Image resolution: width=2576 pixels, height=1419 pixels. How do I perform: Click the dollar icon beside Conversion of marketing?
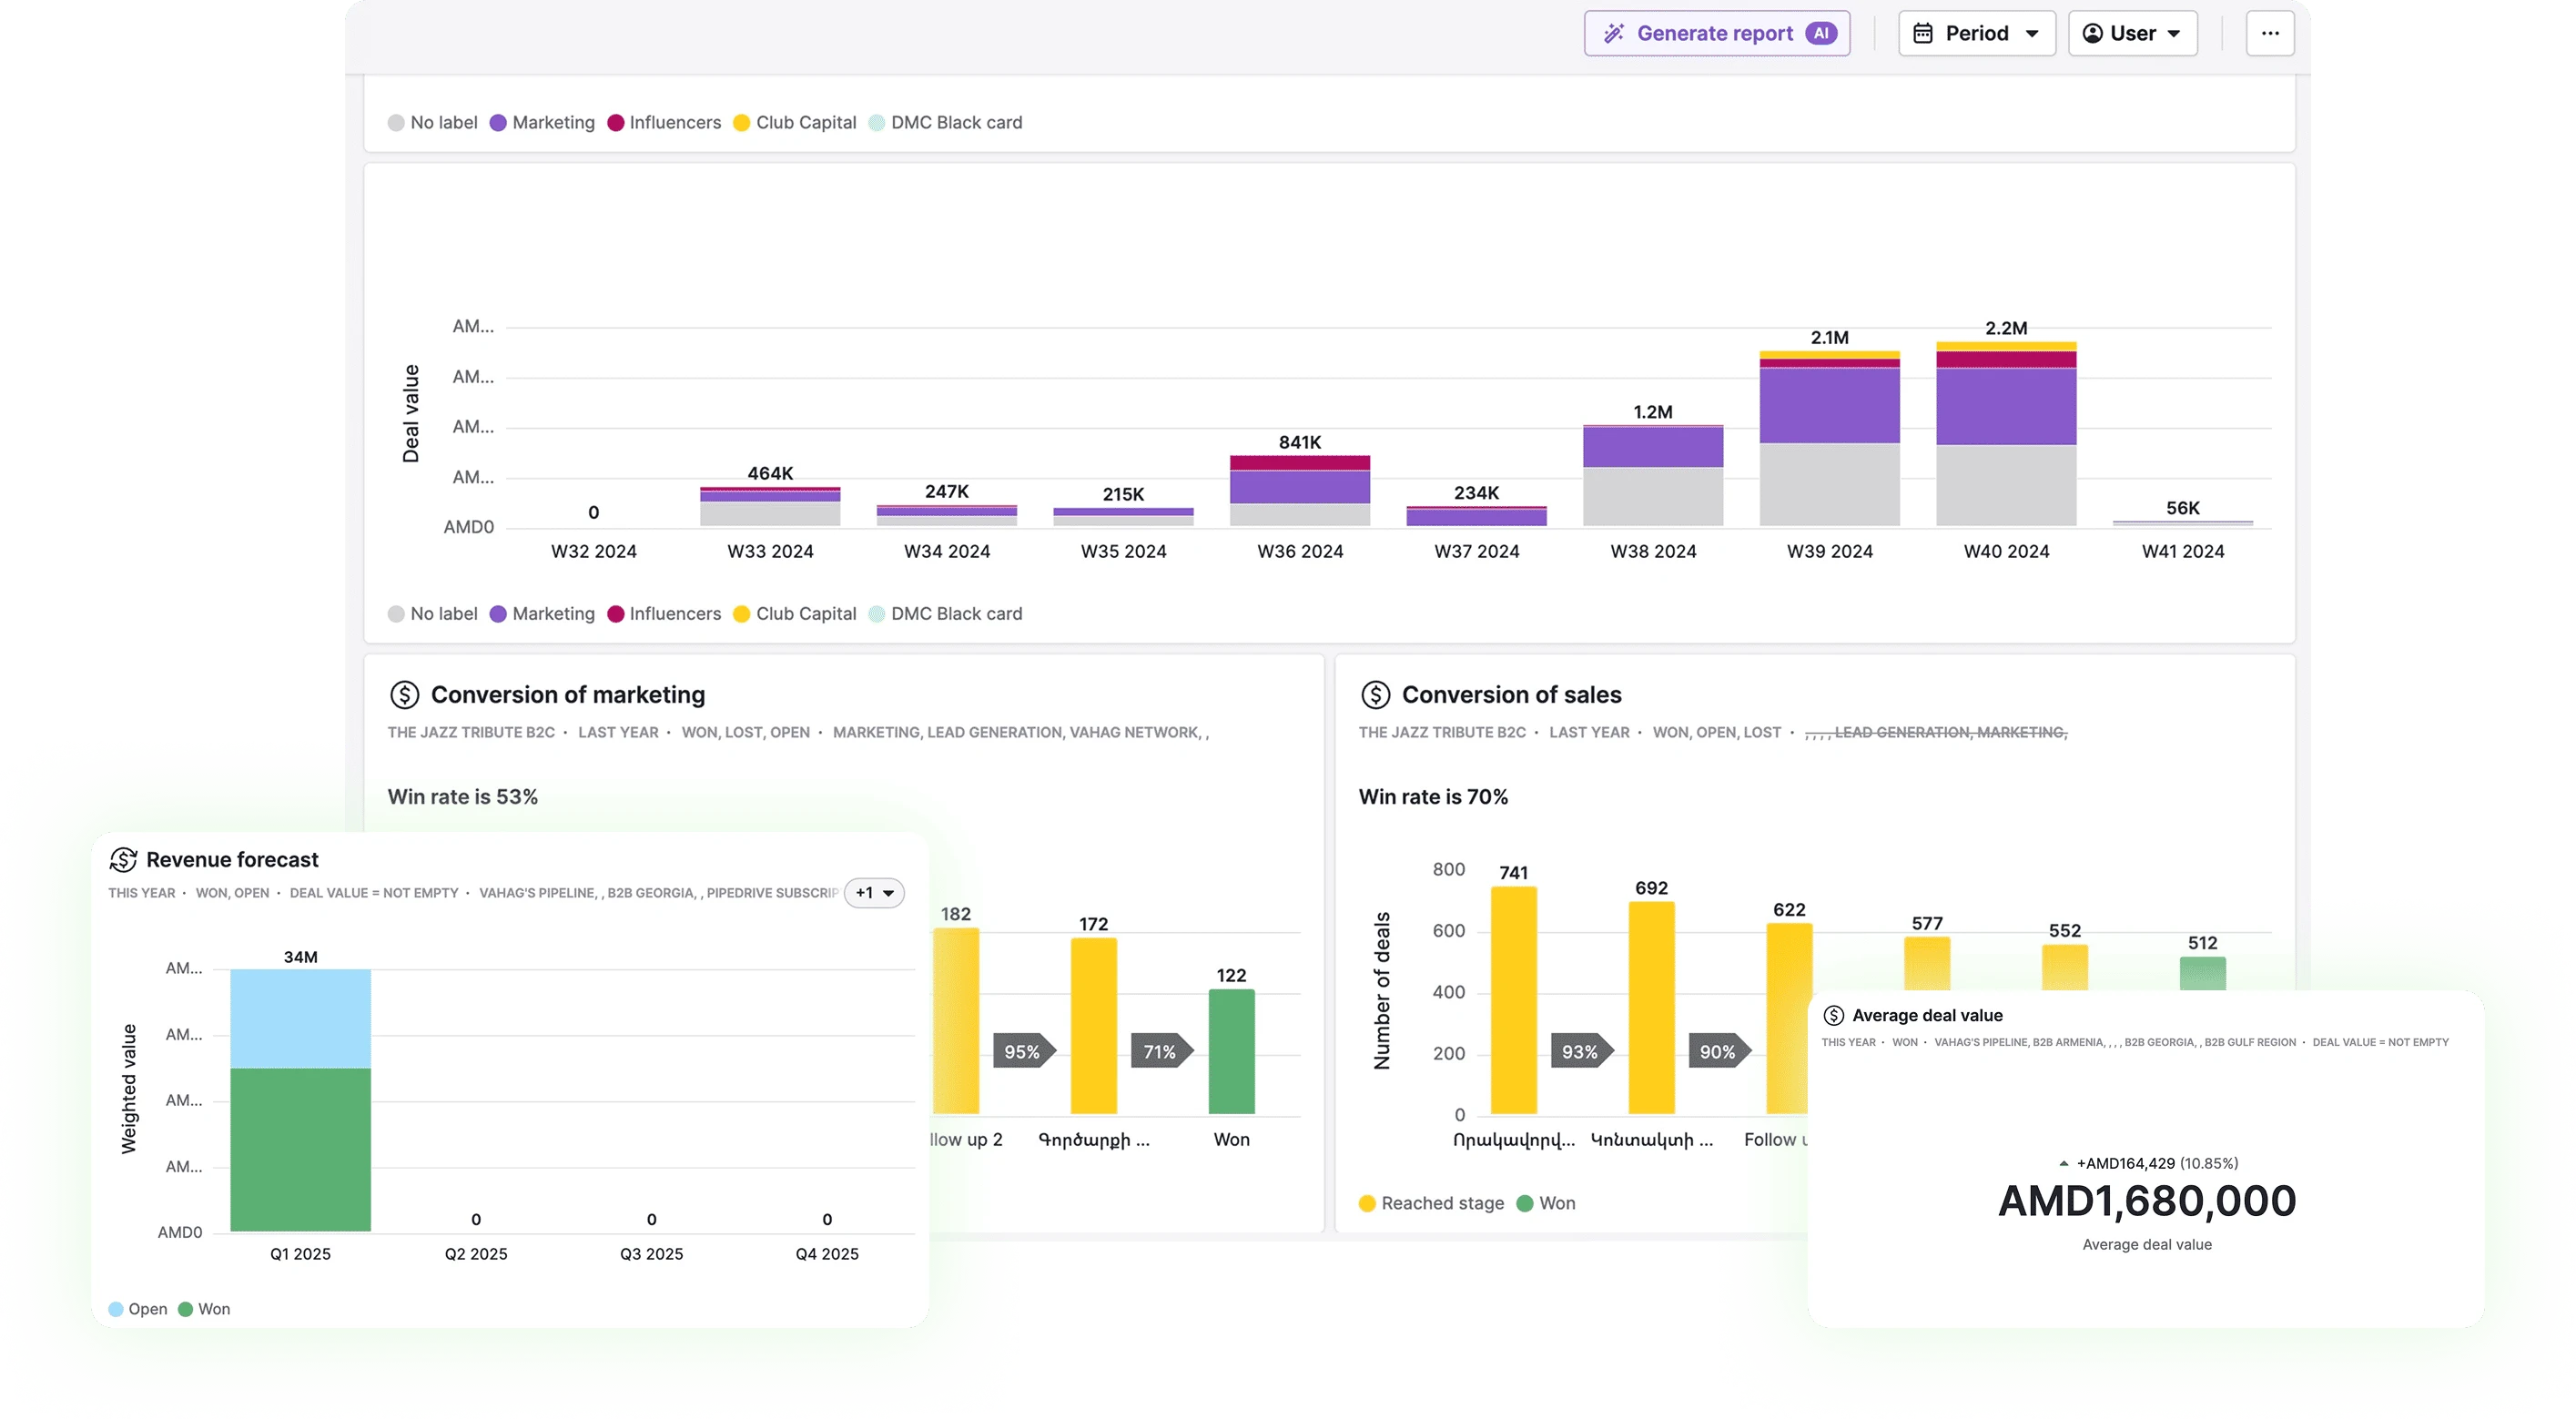[x=404, y=694]
